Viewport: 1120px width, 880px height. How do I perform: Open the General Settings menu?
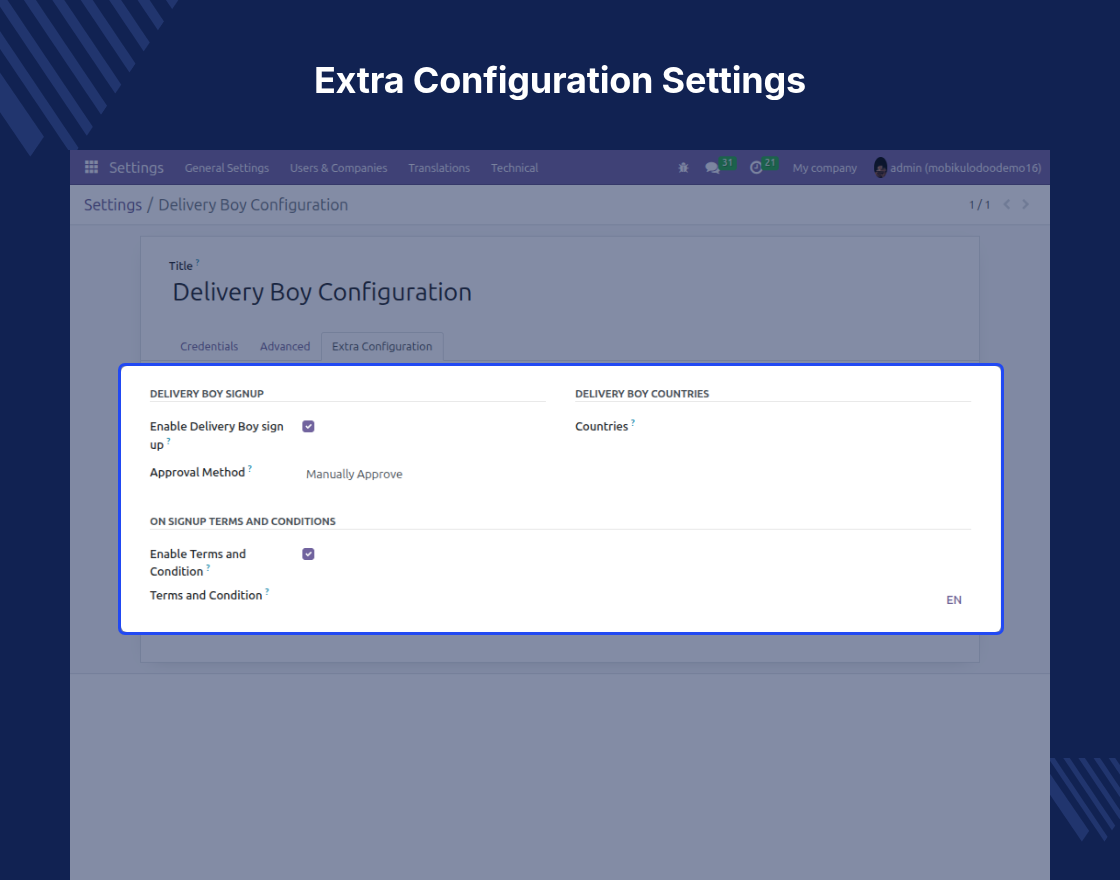click(x=226, y=168)
